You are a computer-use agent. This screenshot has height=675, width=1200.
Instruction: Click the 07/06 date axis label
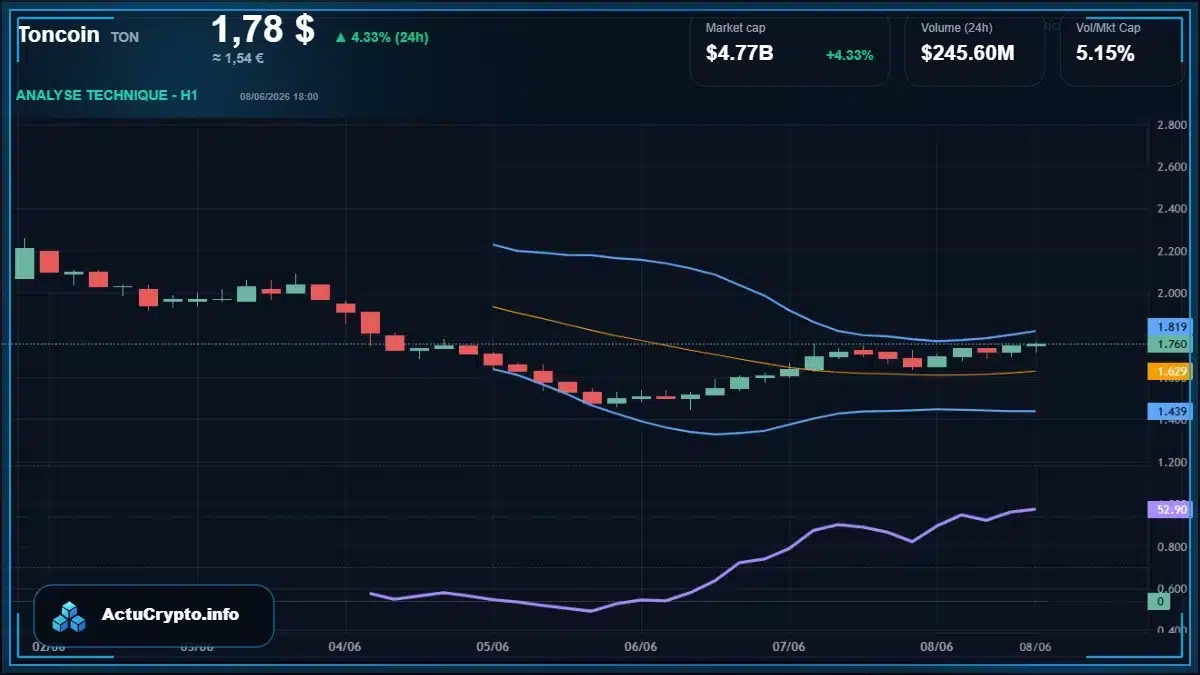coord(789,647)
